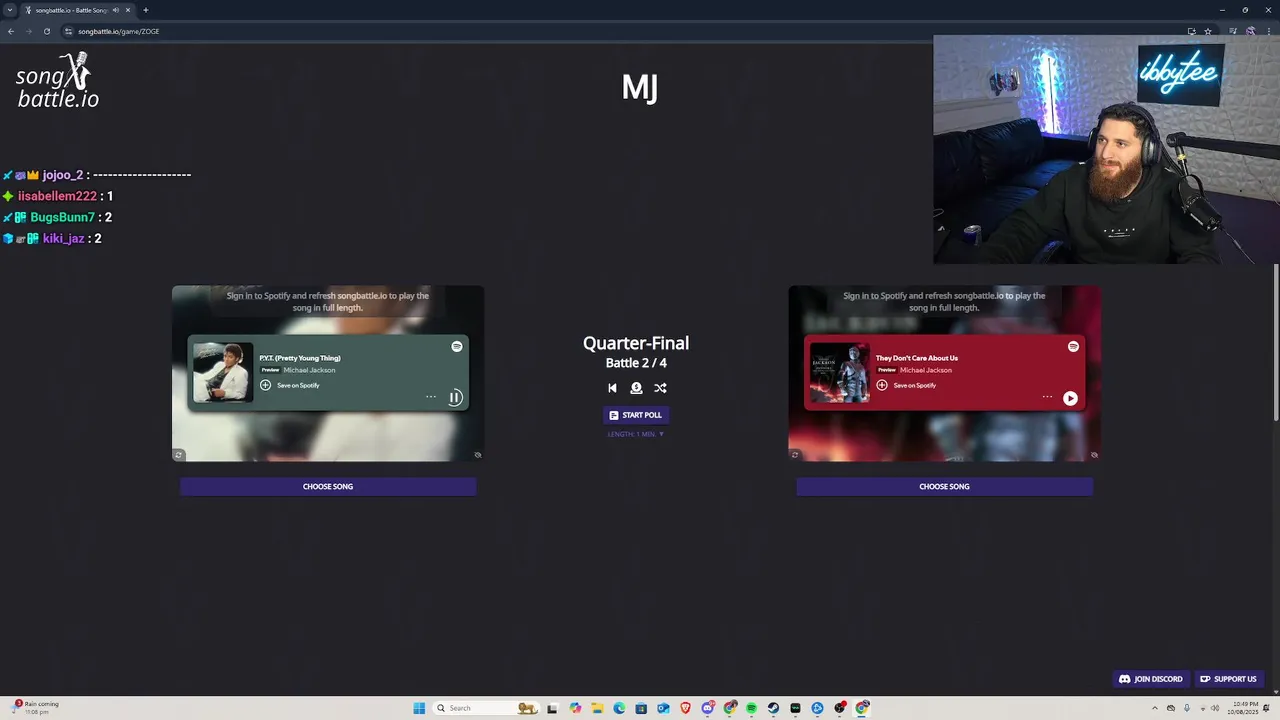Select player BugsBunn7 in the scoreboard
Image resolution: width=1280 pixels, height=720 pixels.
coord(62,217)
